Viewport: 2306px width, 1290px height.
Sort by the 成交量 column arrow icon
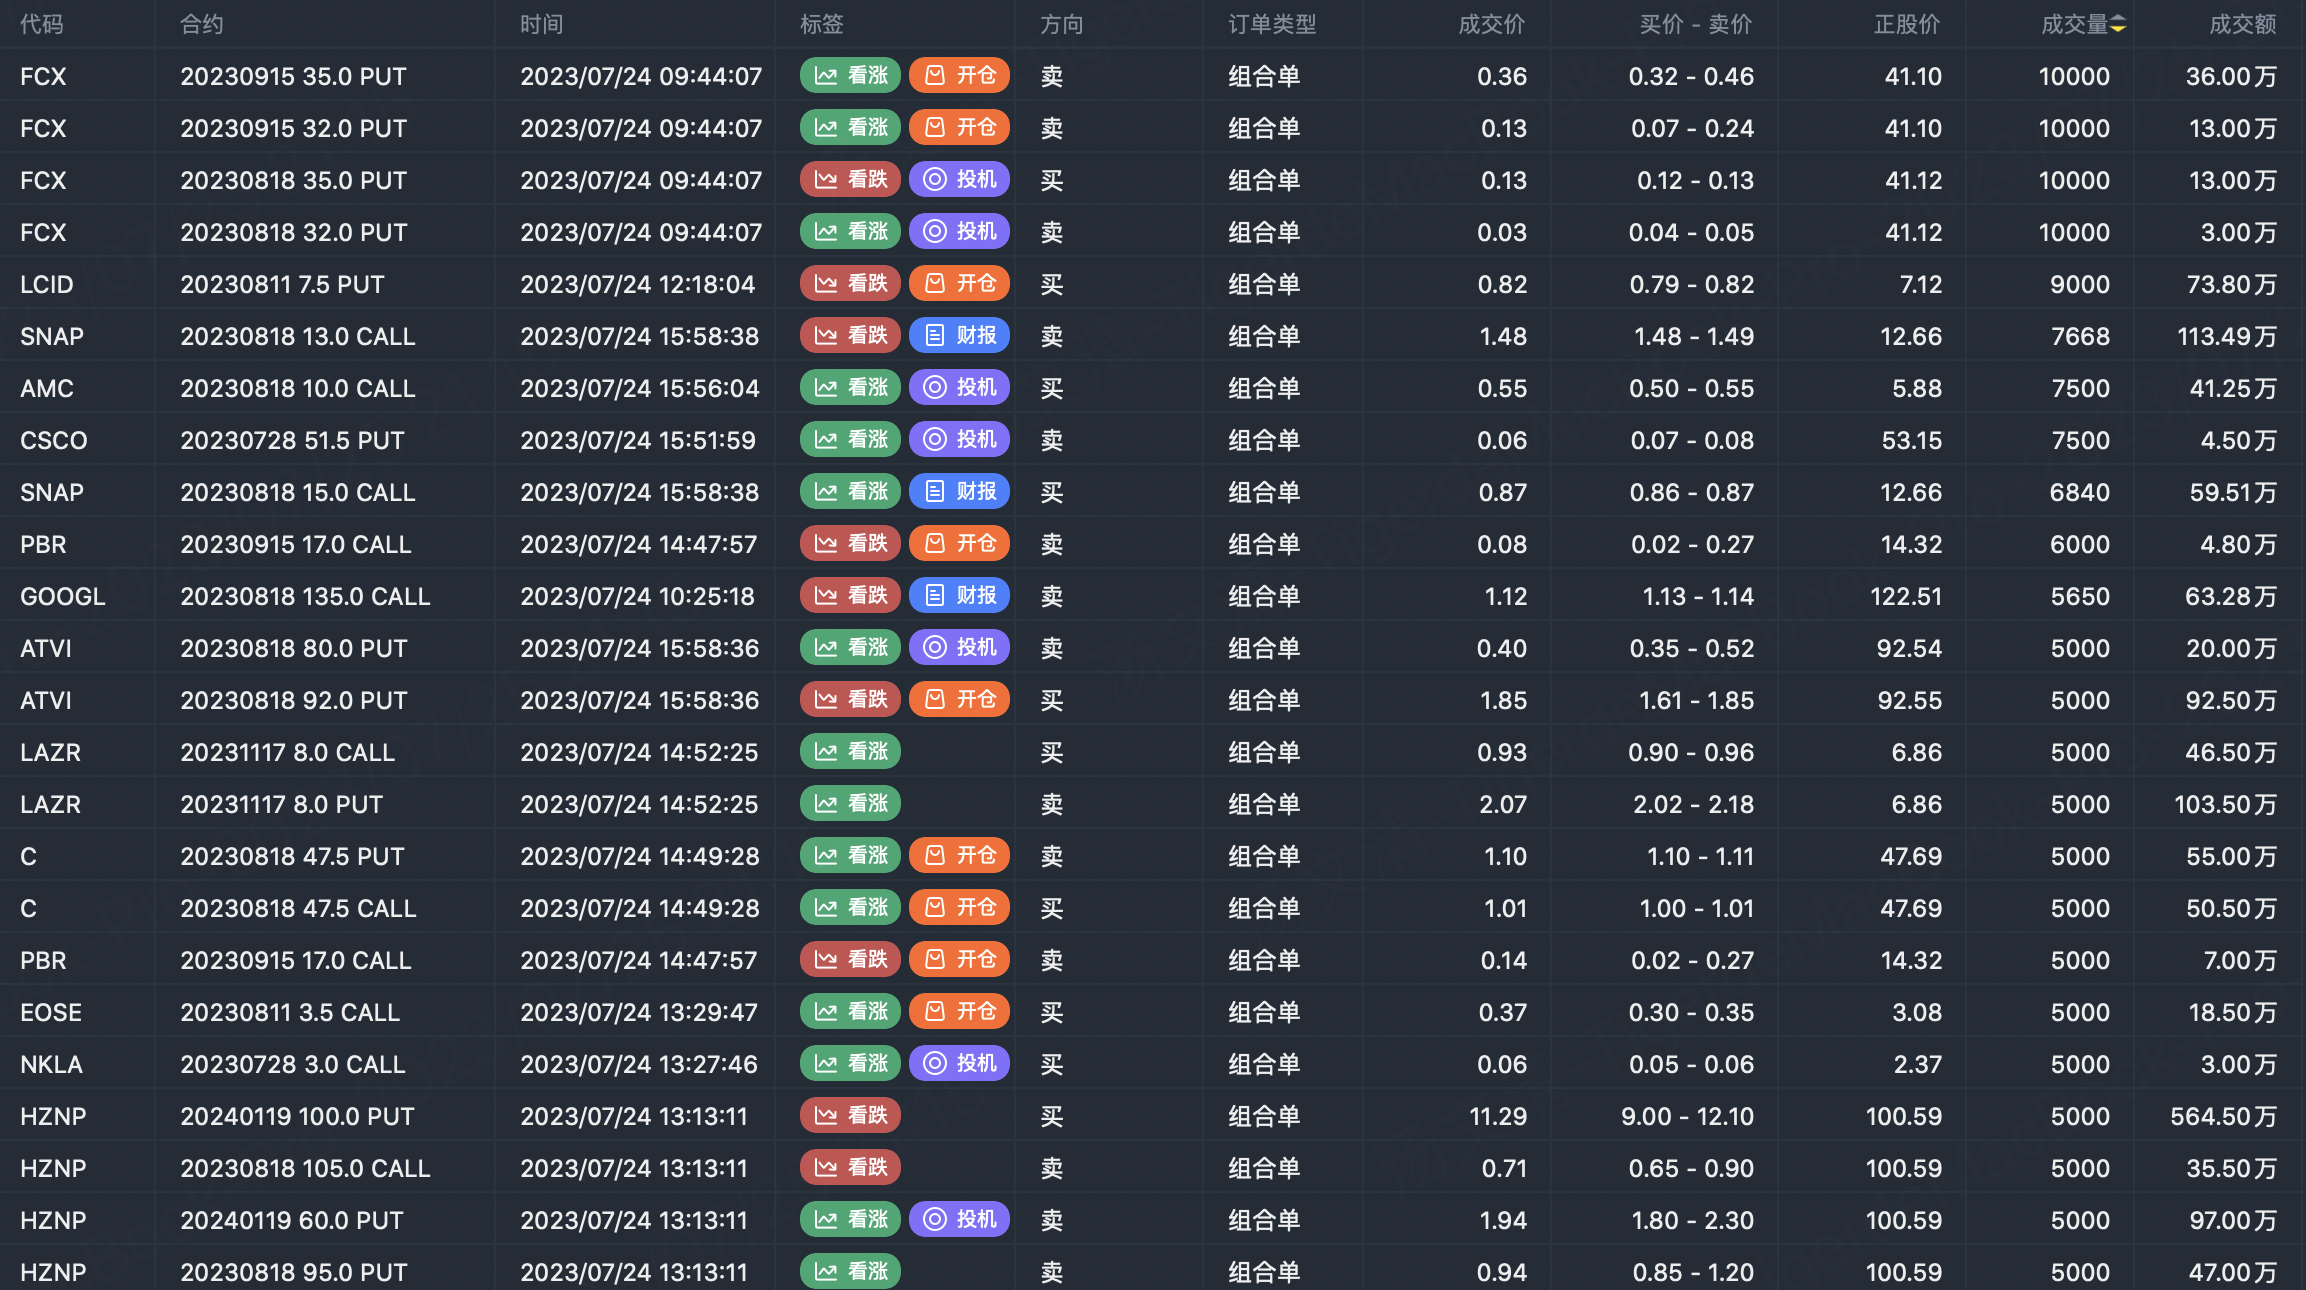[x=2118, y=25]
